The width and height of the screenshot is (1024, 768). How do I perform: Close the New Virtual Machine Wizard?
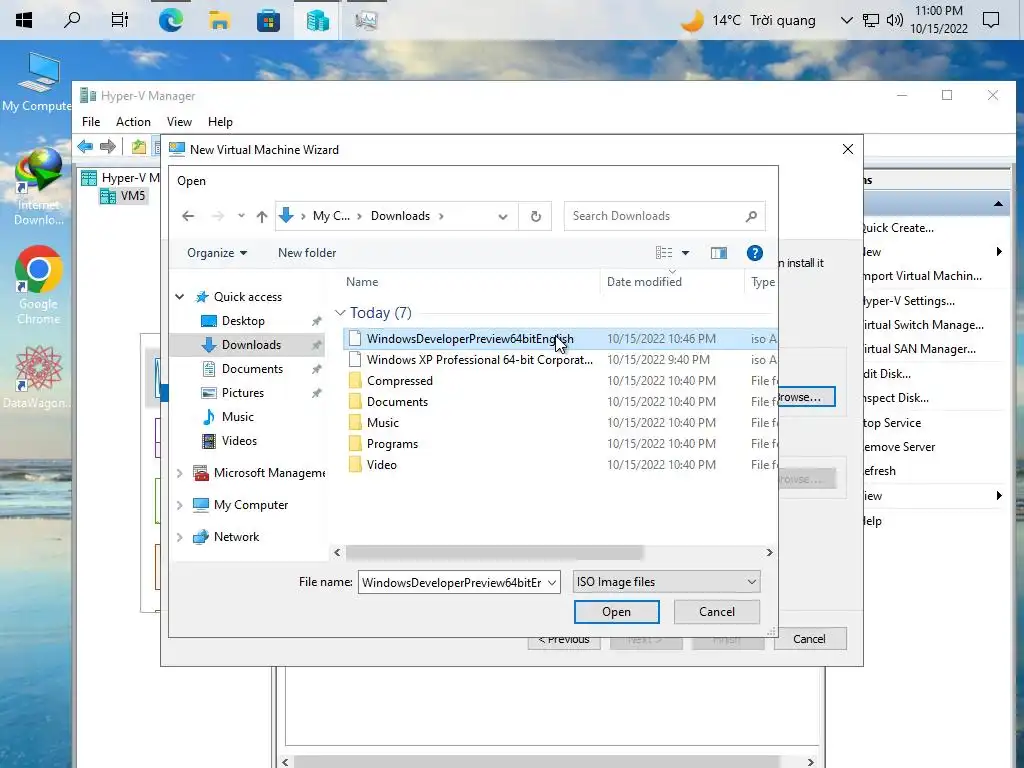pos(848,150)
